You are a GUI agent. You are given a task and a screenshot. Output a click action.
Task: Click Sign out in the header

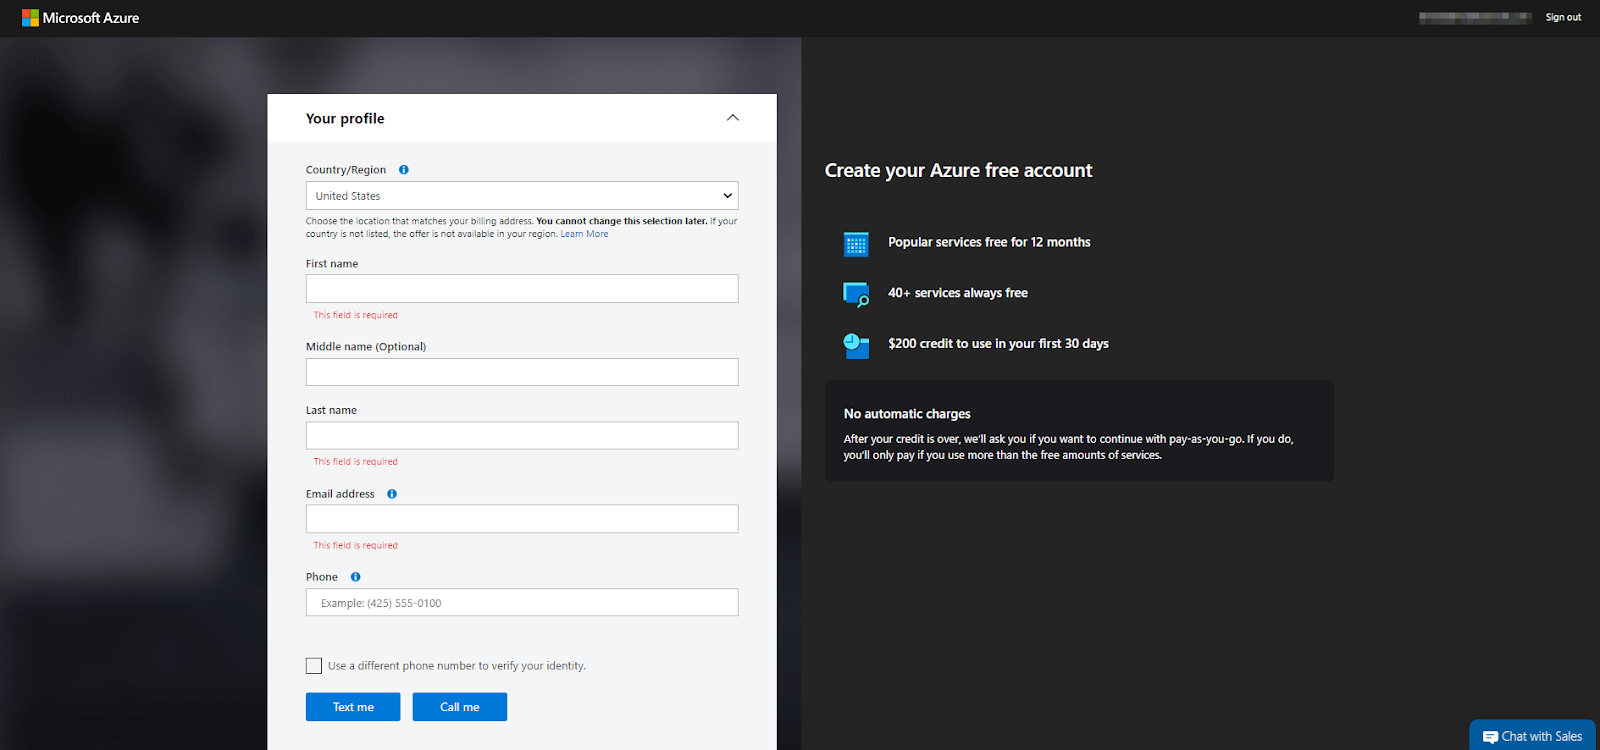click(1563, 17)
